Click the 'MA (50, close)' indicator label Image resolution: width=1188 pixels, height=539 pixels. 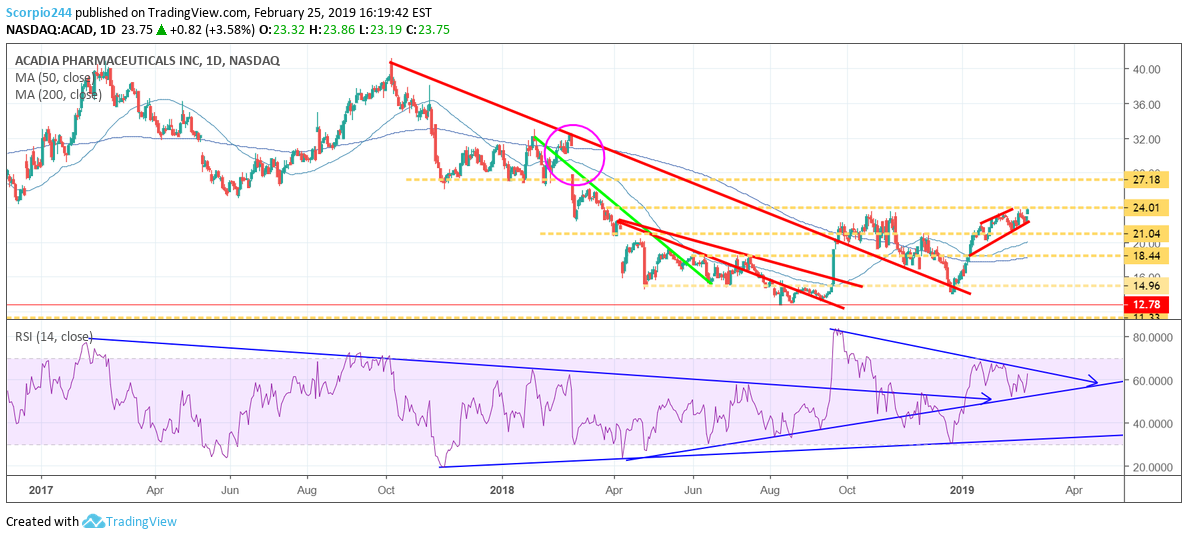[x=53, y=78]
